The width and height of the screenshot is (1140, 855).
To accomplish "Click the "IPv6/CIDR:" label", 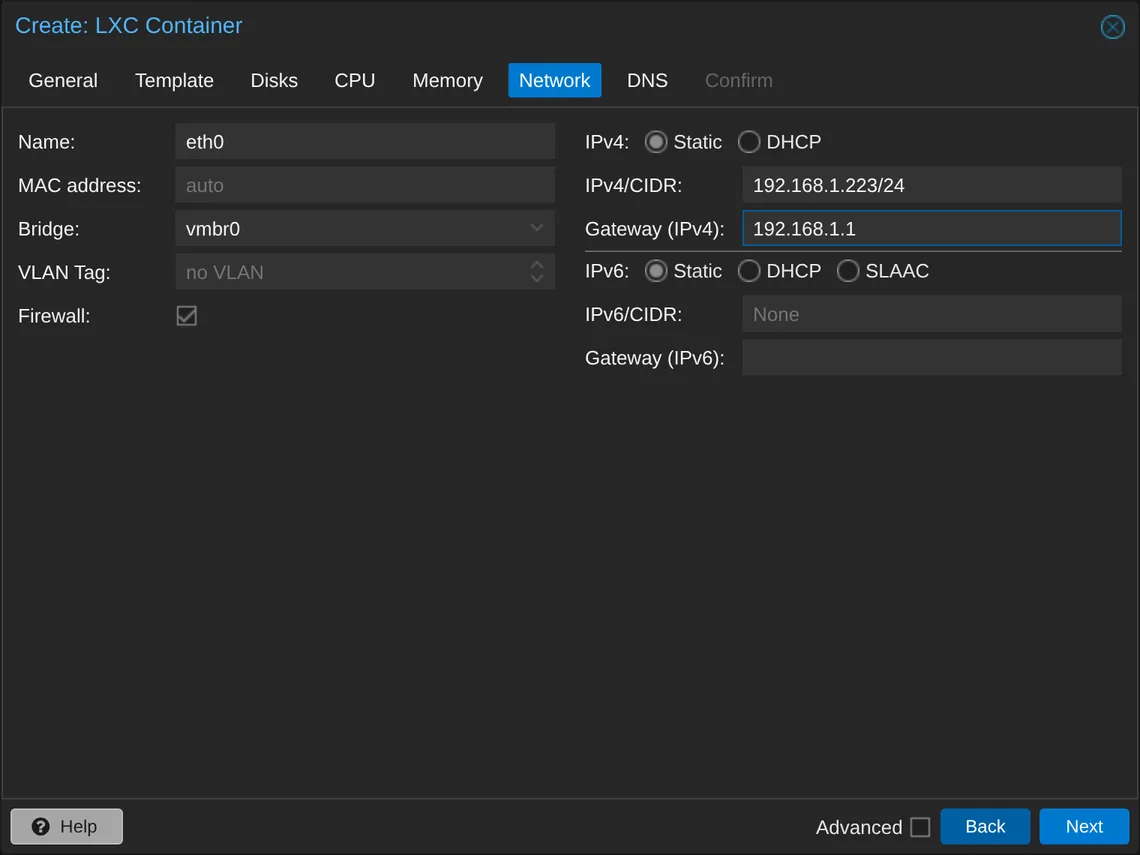I will point(633,315).
